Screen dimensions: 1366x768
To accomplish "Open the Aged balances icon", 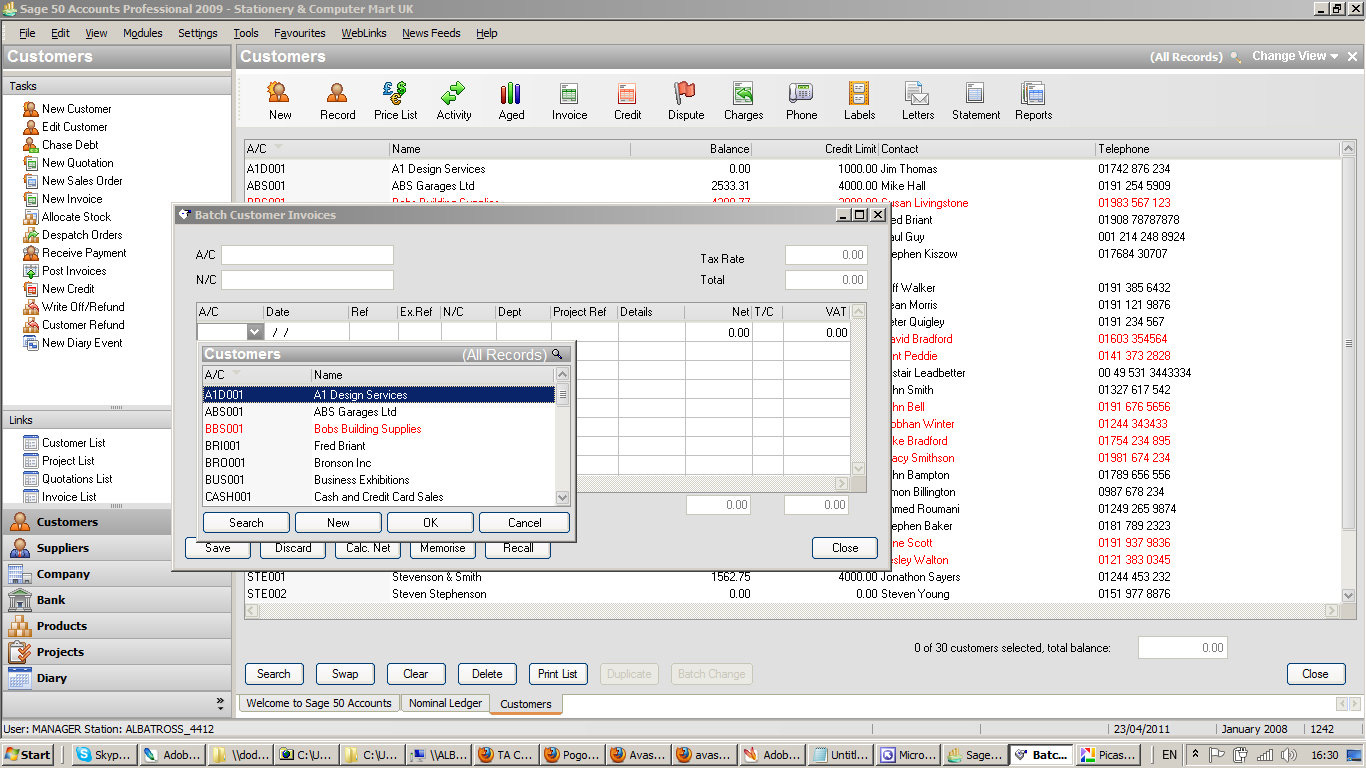I will pyautogui.click(x=512, y=101).
